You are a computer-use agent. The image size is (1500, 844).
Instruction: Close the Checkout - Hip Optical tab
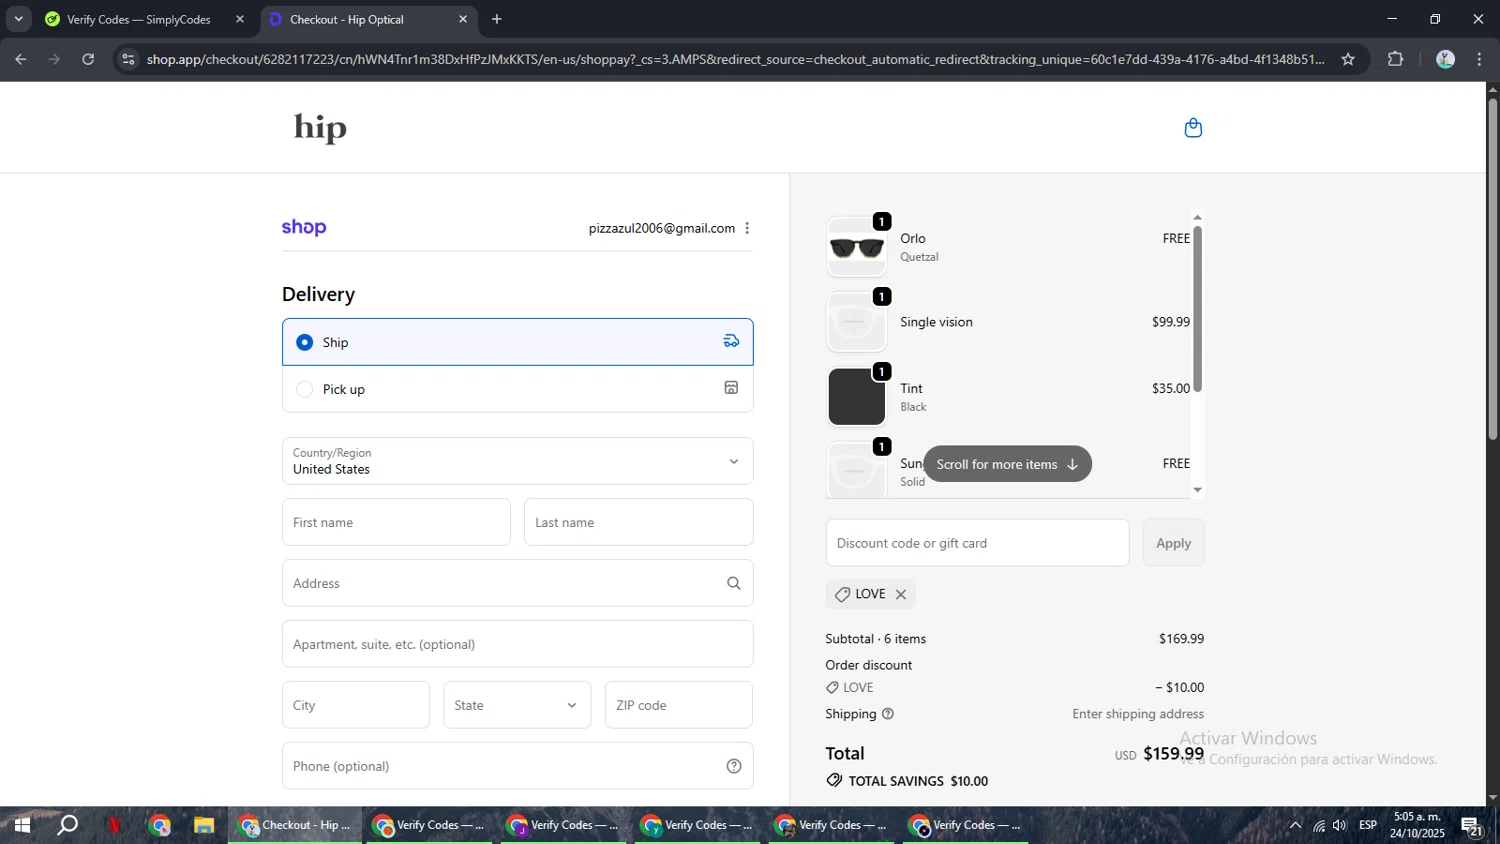coord(463,19)
